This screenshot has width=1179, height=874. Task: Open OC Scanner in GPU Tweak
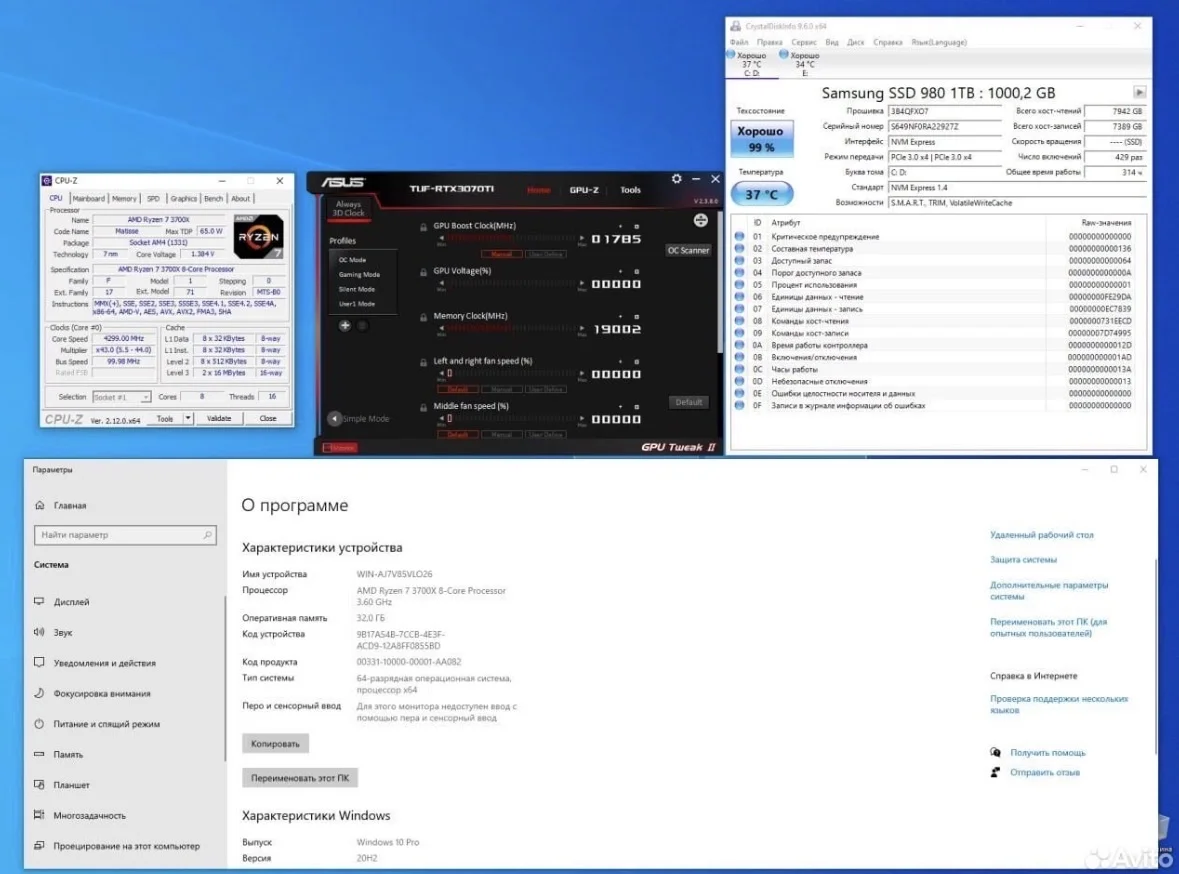(x=688, y=250)
